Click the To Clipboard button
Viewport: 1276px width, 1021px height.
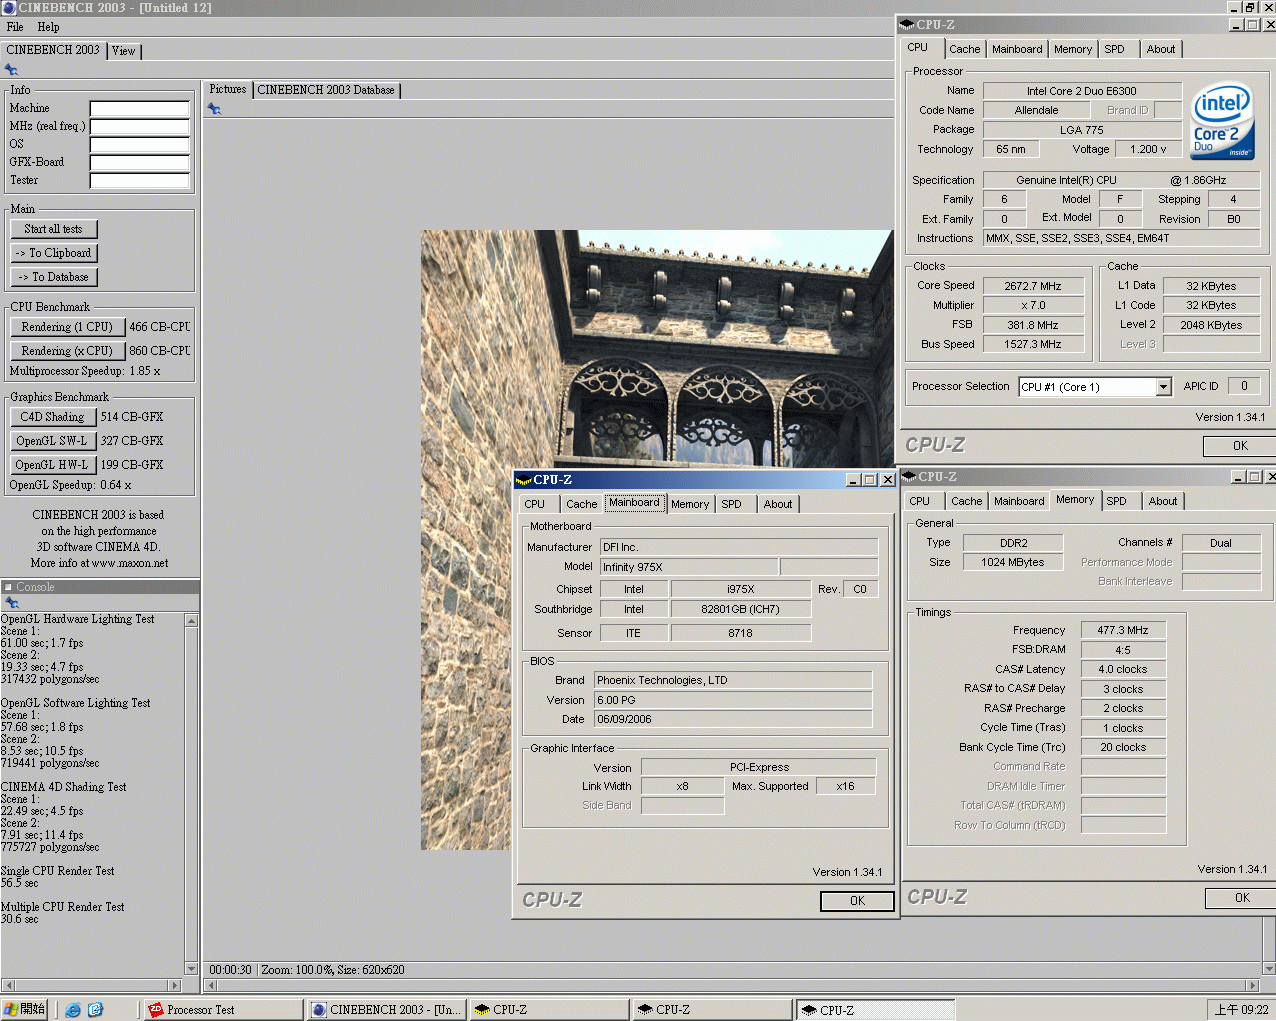[54, 253]
